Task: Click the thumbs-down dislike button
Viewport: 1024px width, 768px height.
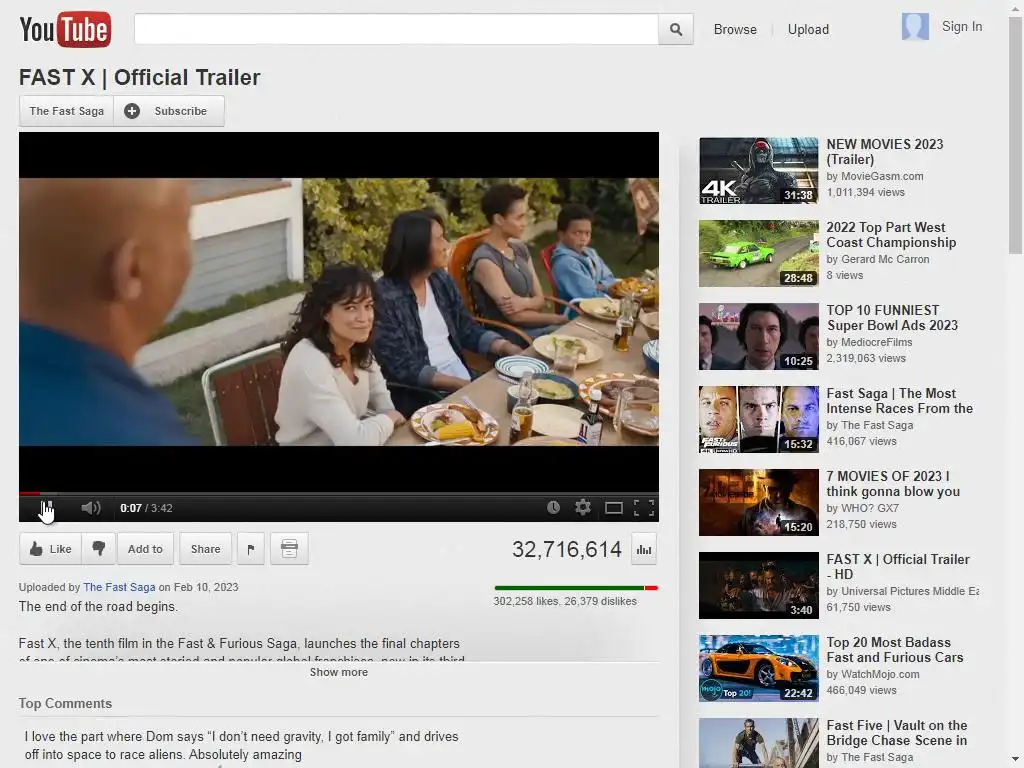Action: pos(99,549)
